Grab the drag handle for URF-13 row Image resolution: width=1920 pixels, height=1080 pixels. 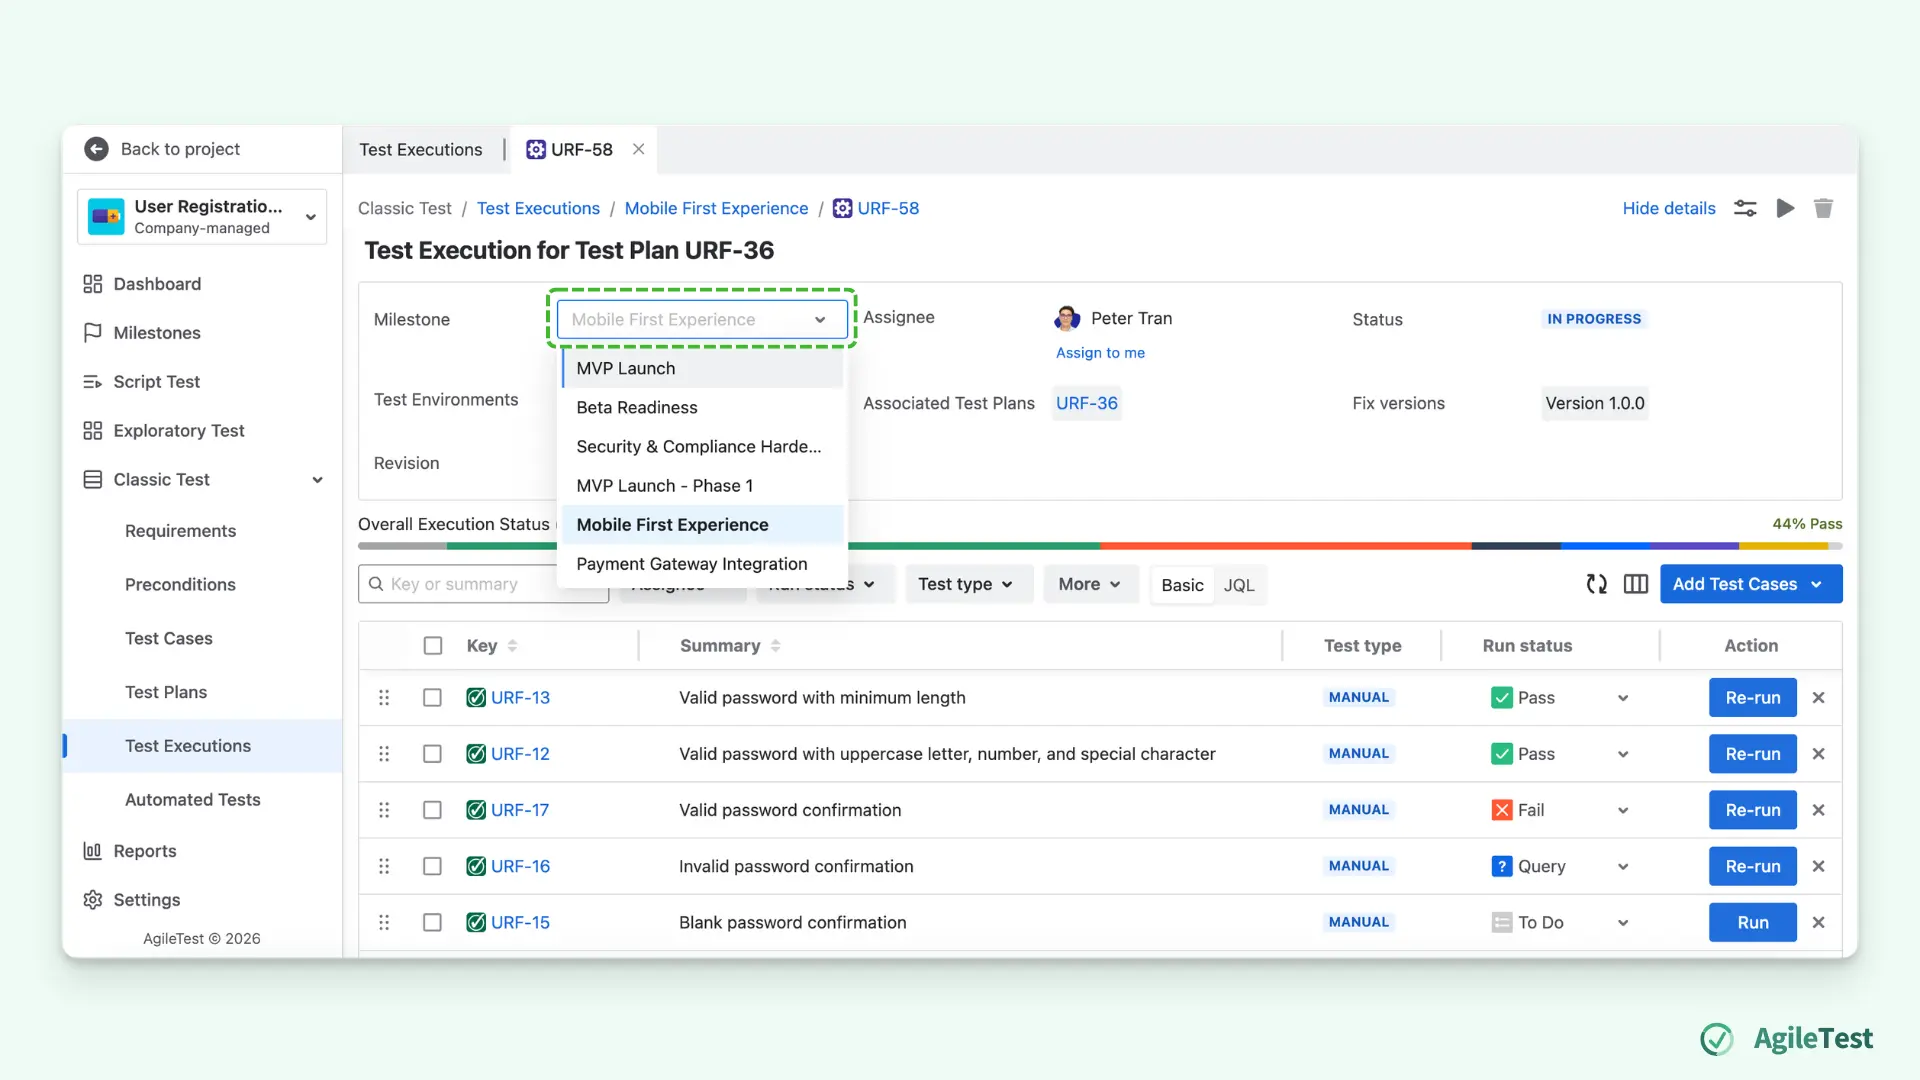tap(384, 698)
